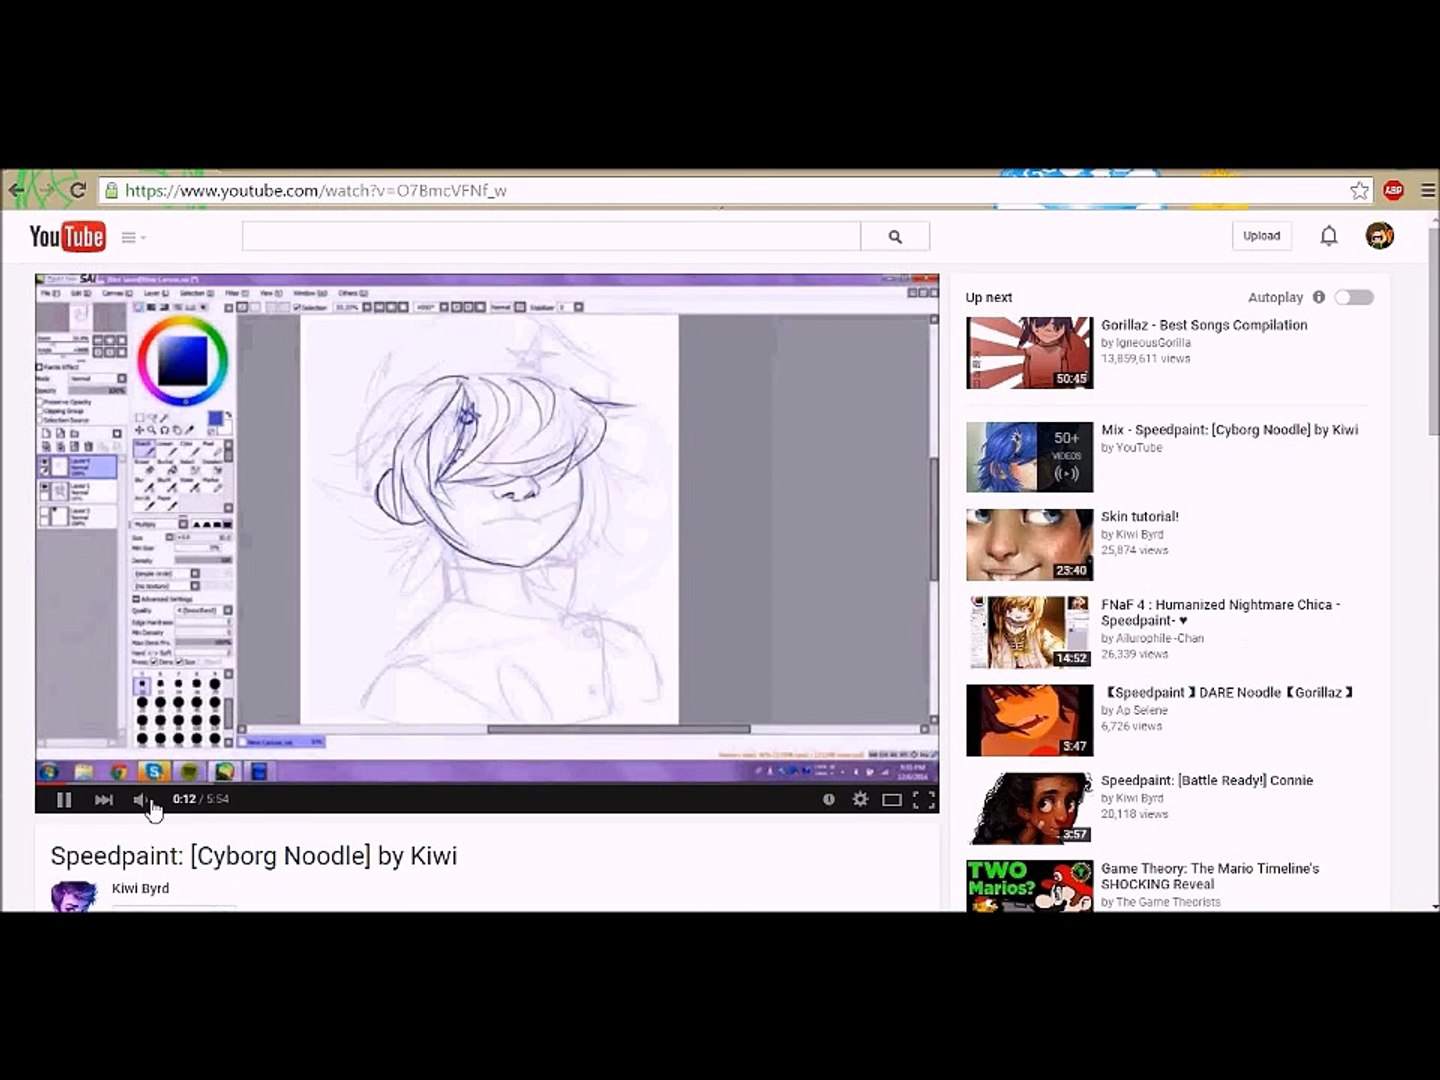Click the scrollbar down arrow
The image size is (1440, 1080).
pyautogui.click(x=1433, y=906)
